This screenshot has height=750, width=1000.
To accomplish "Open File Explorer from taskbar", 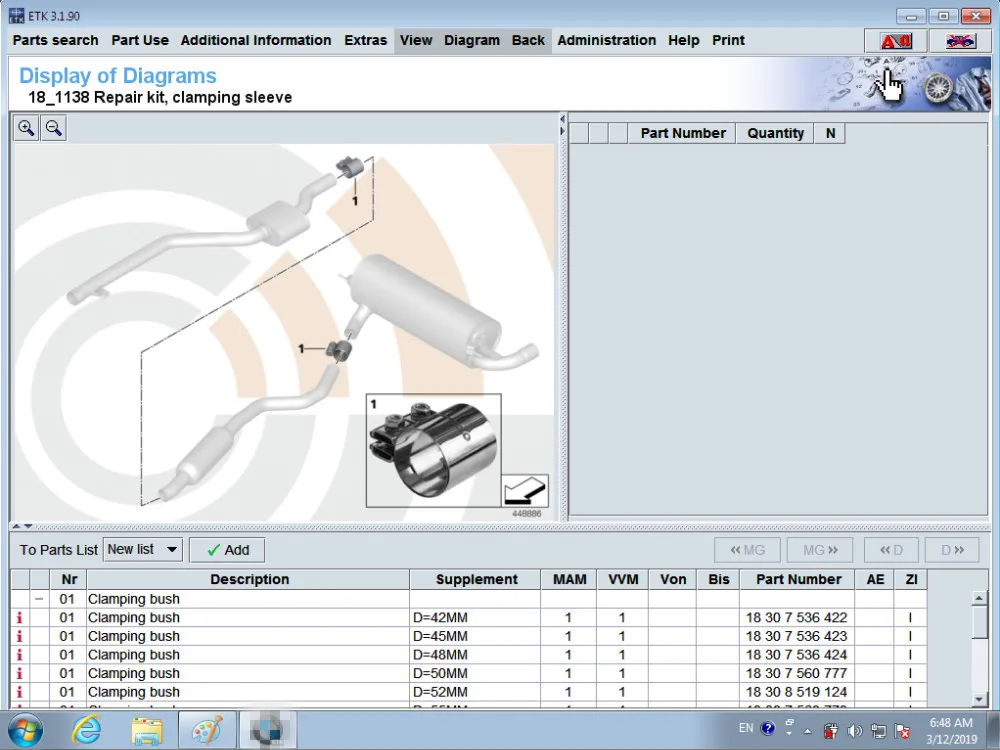I will pos(147,730).
